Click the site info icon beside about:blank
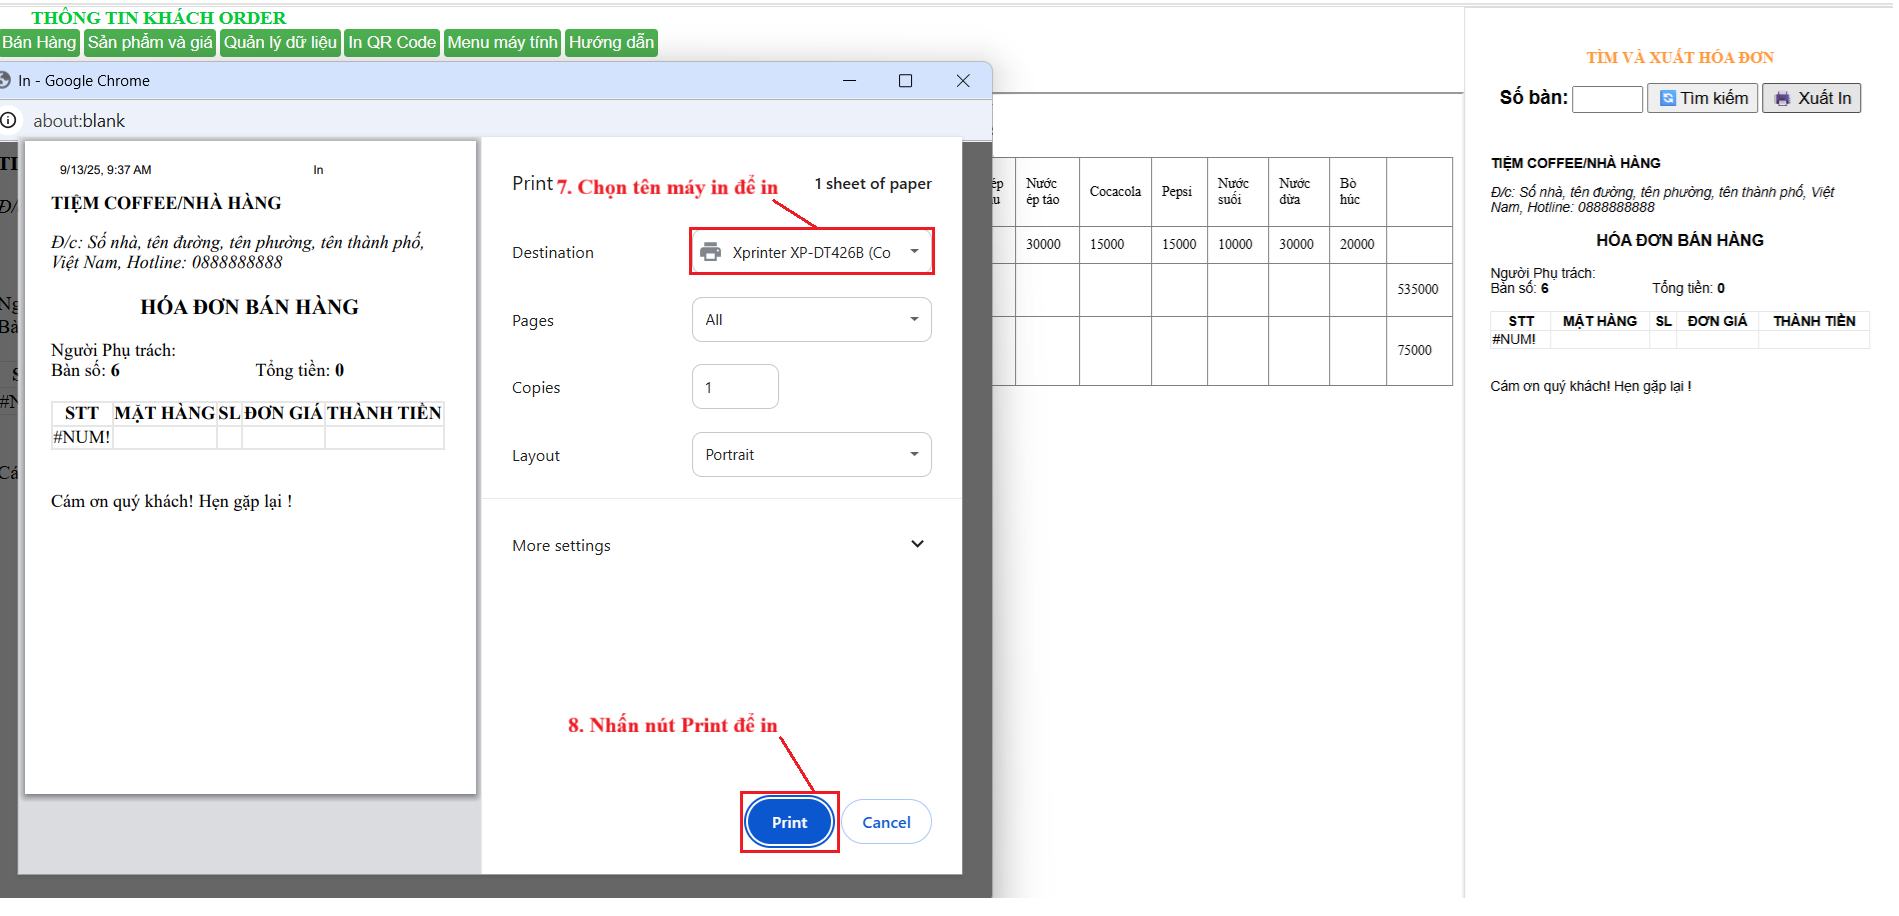This screenshot has height=916, width=1899. tap(9, 120)
